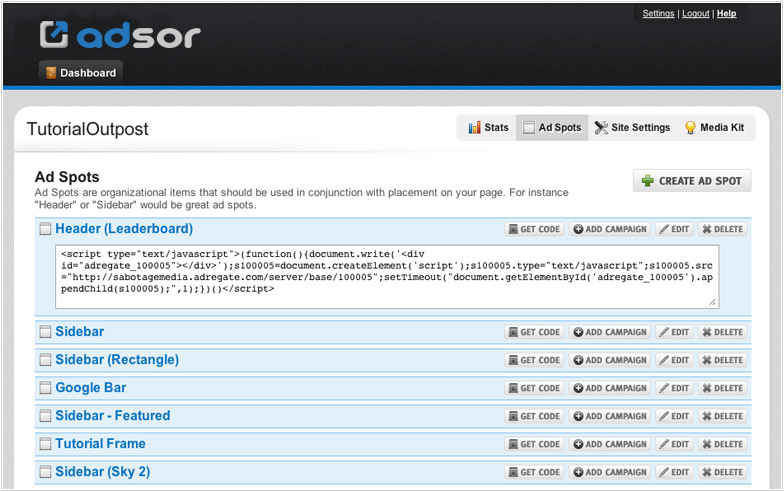Viewport: 784px width, 492px height.
Task: Edit the Sidebar (Sky 2) spot
Action: coord(674,472)
